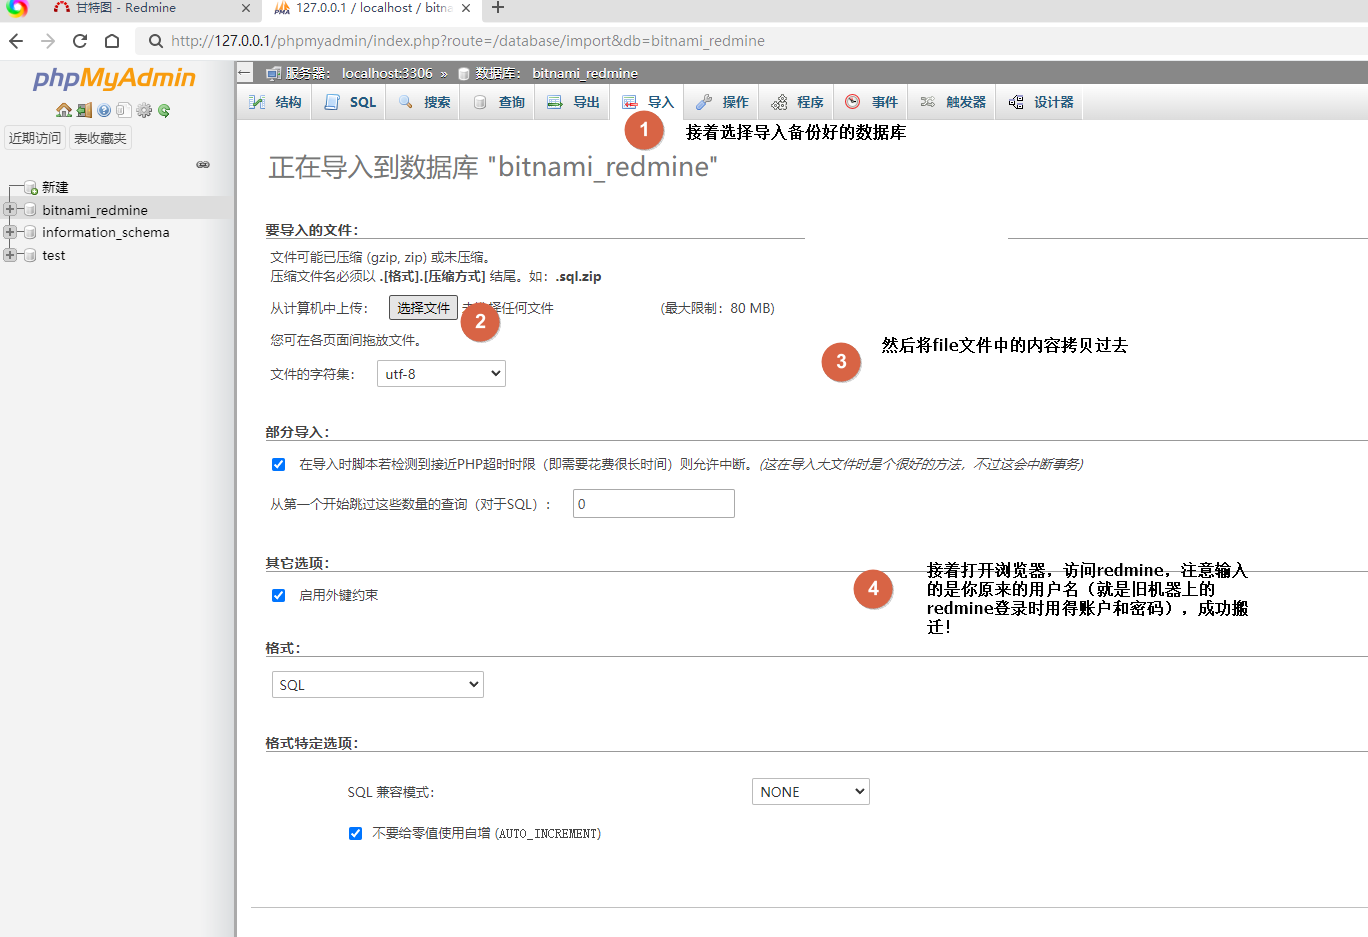Click the phpMyAdmin logo
Screen dimensions: 1368x937
(x=114, y=78)
